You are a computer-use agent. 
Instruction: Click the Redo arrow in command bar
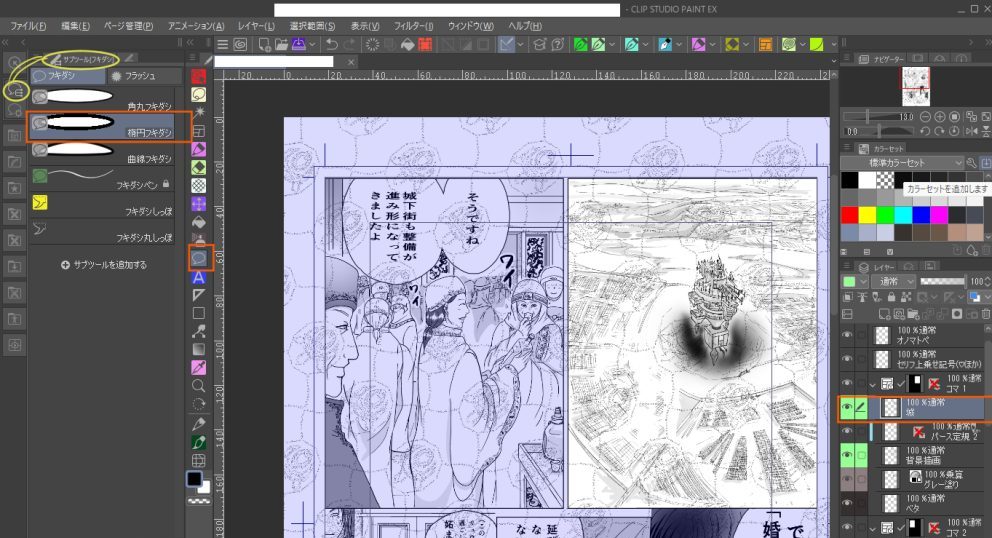(x=349, y=44)
